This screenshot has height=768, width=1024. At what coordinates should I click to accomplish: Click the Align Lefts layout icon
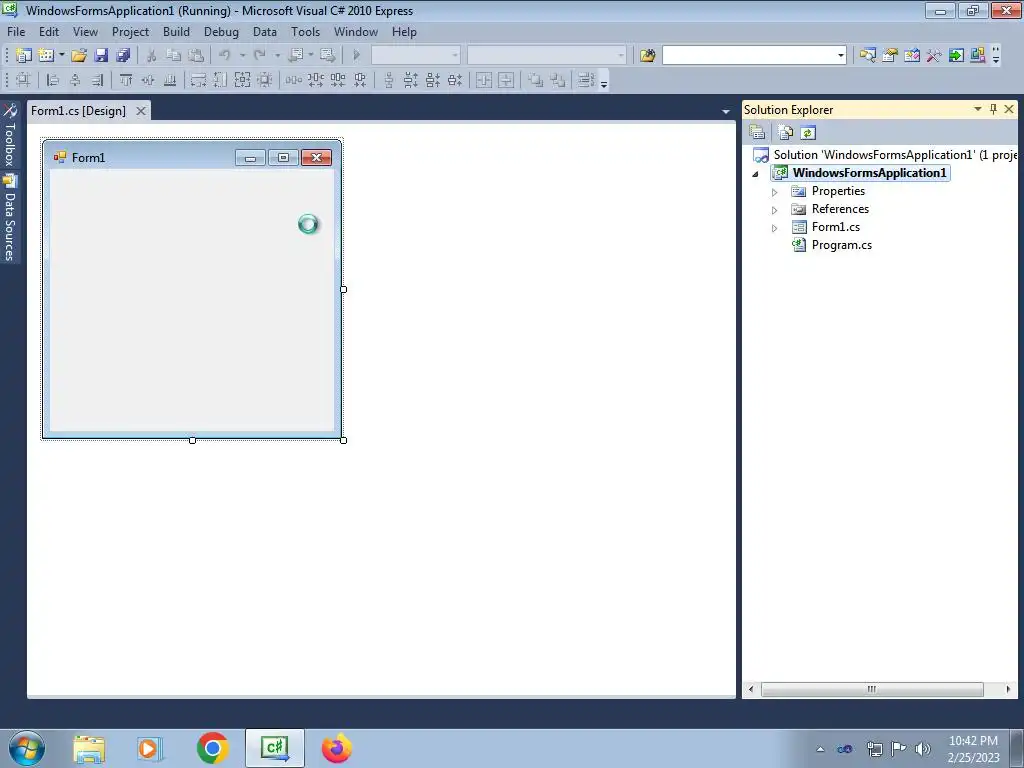point(53,80)
